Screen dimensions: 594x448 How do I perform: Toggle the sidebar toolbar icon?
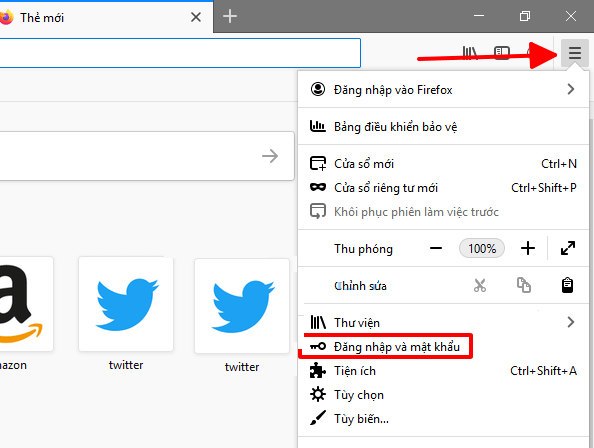tap(502, 53)
